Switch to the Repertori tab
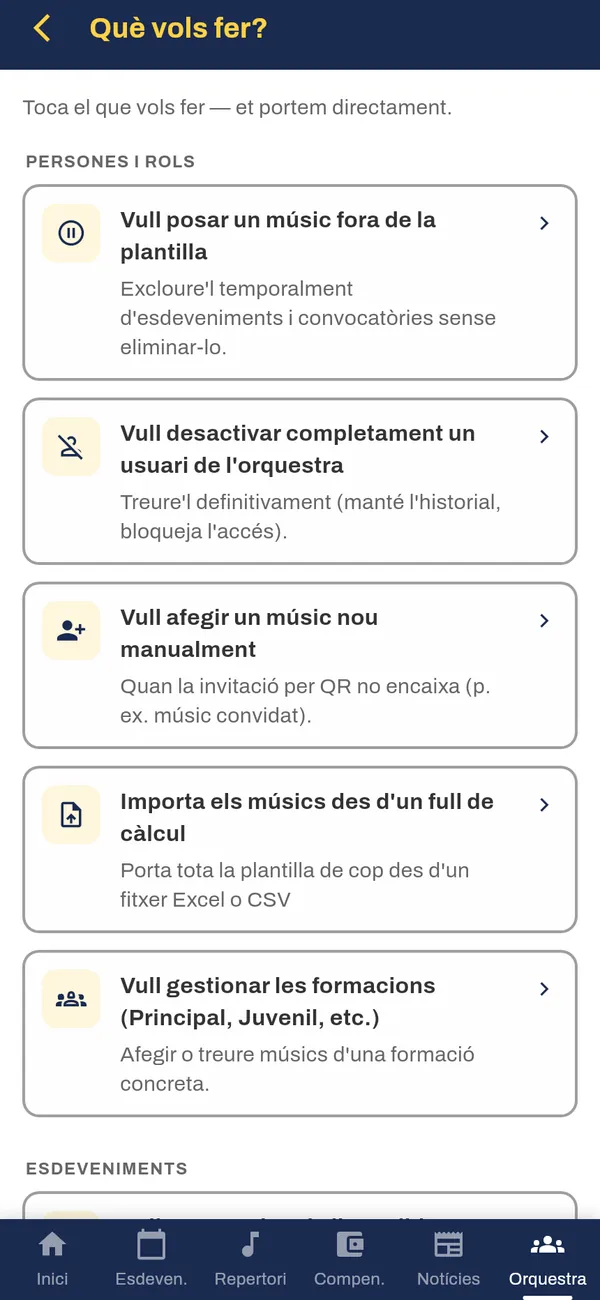Viewport: 600px width, 1300px height. 250,1259
